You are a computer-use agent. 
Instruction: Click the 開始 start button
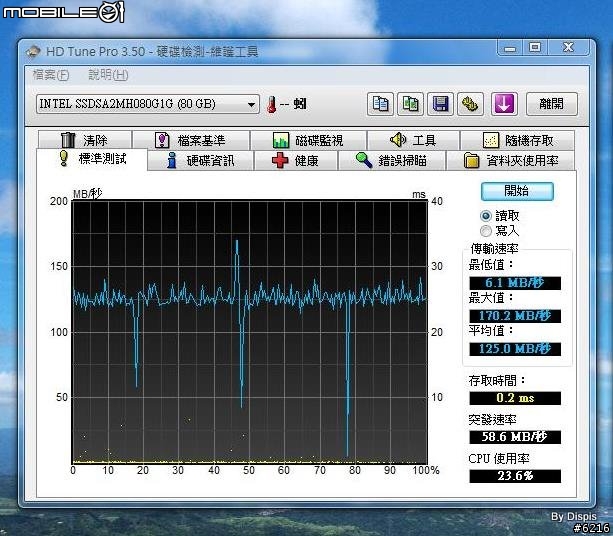pyautogui.click(x=517, y=191)
